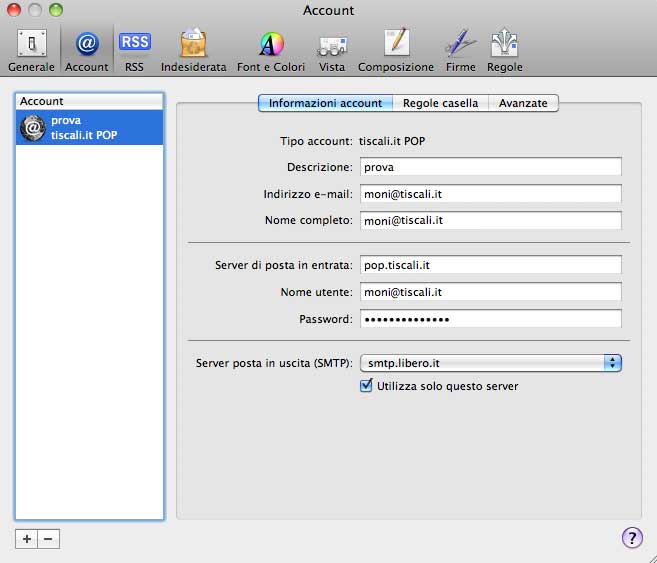Click the red close window button

14,10
